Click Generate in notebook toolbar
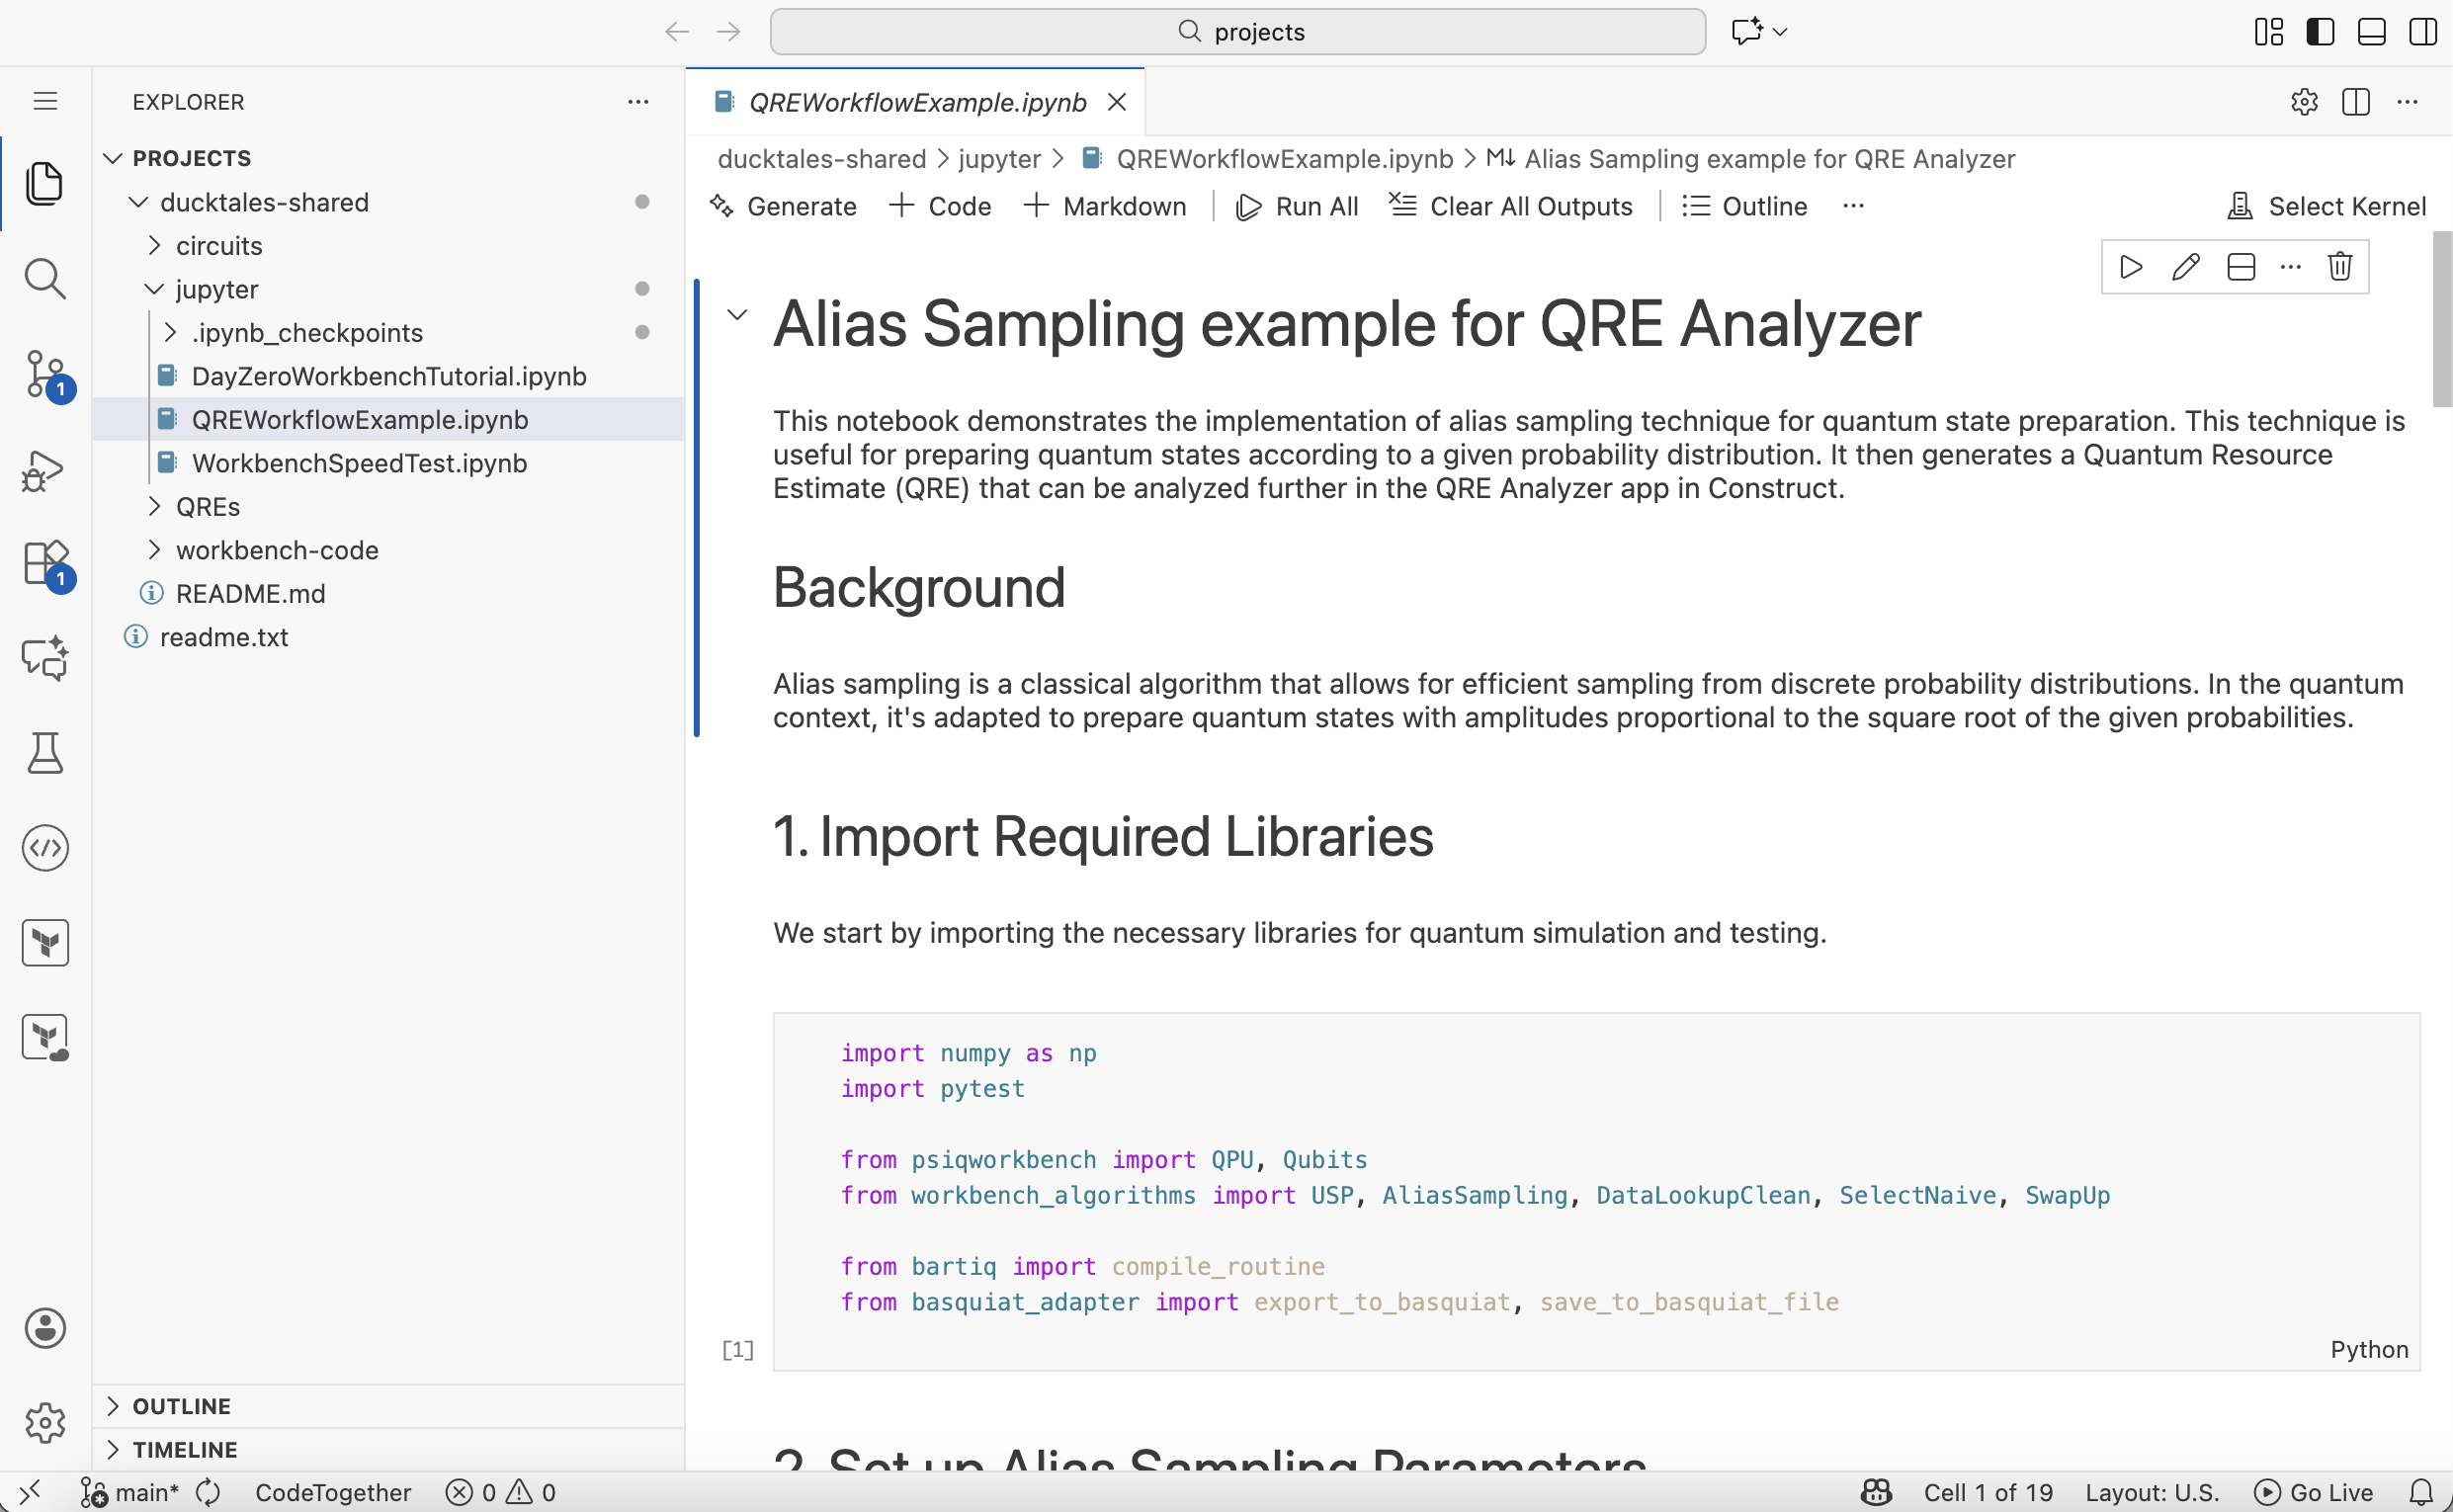The image size is (2453, 1512). [783, 206]
